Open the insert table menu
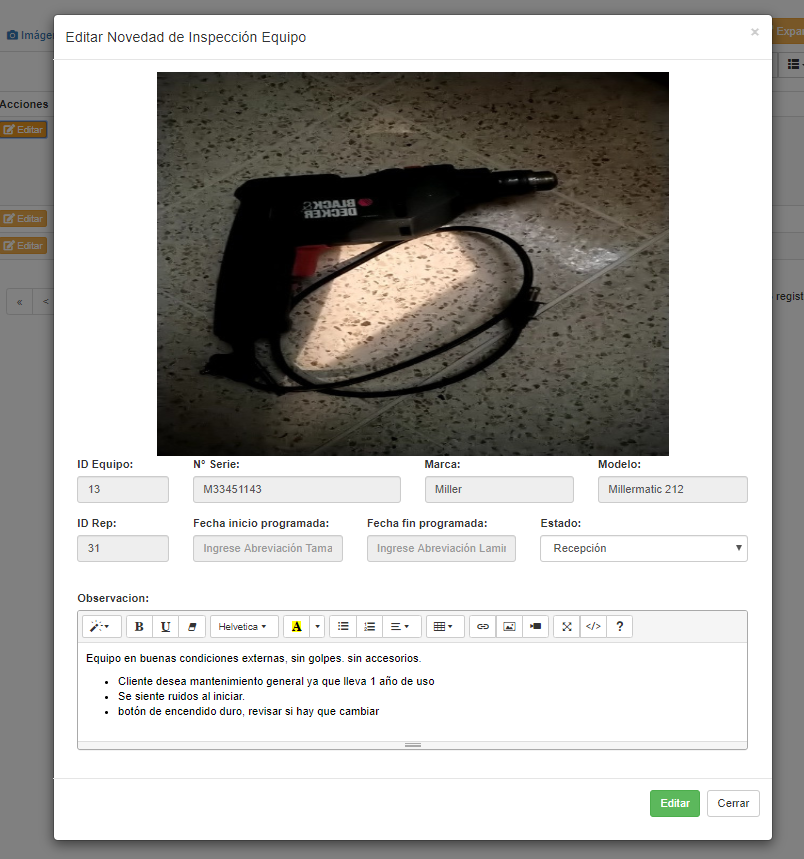 444,627
